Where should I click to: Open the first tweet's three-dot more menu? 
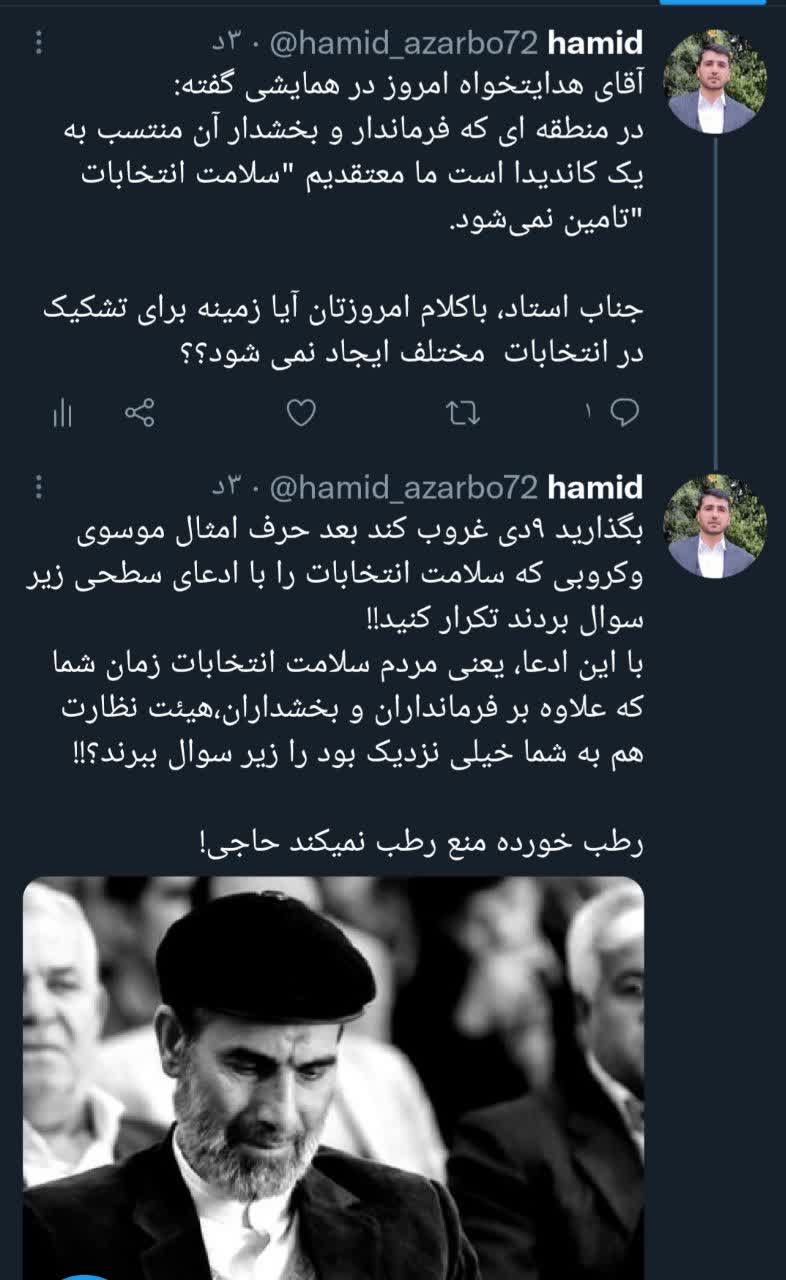coord(40,43)
